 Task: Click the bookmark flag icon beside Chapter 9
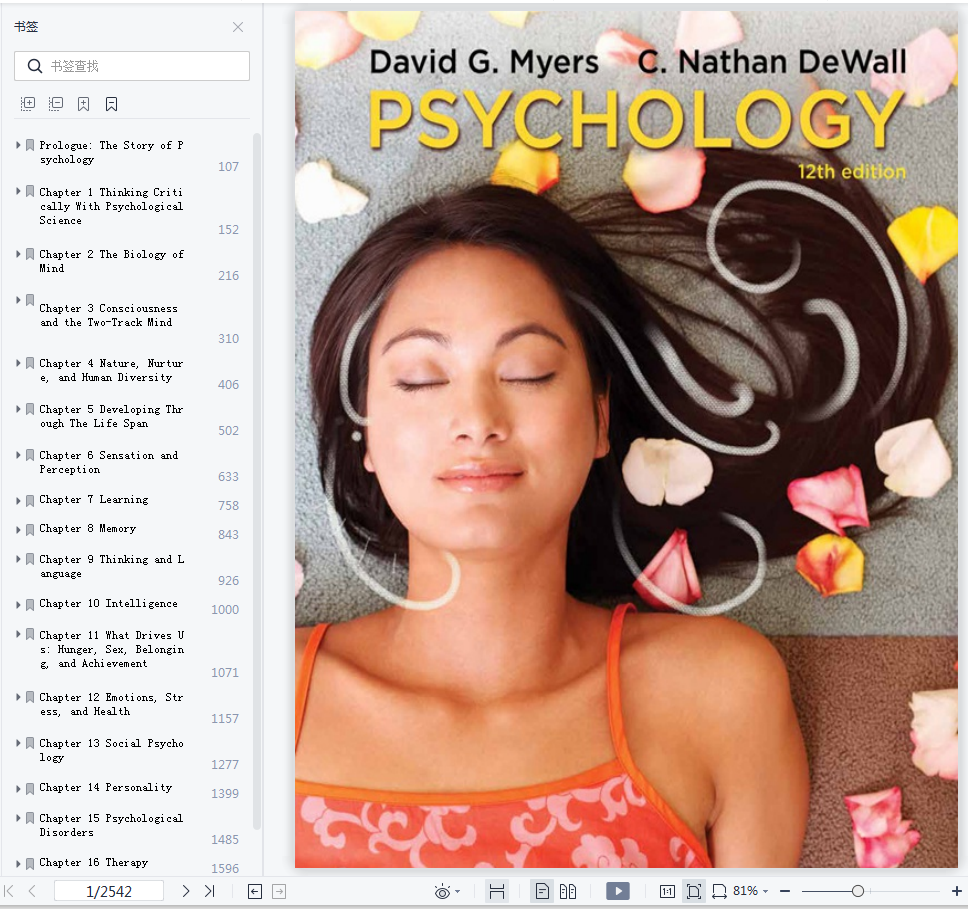click(30, 559)
